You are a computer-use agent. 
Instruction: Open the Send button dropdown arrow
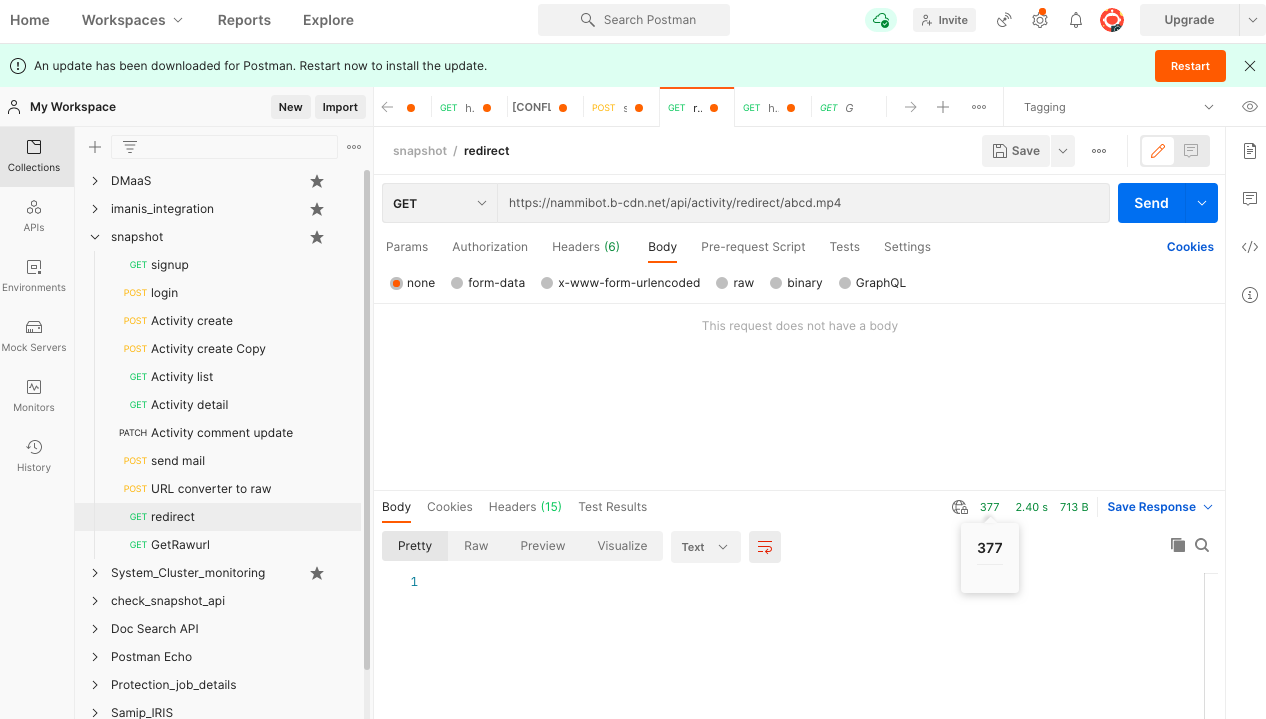[x=1201, y=203]
